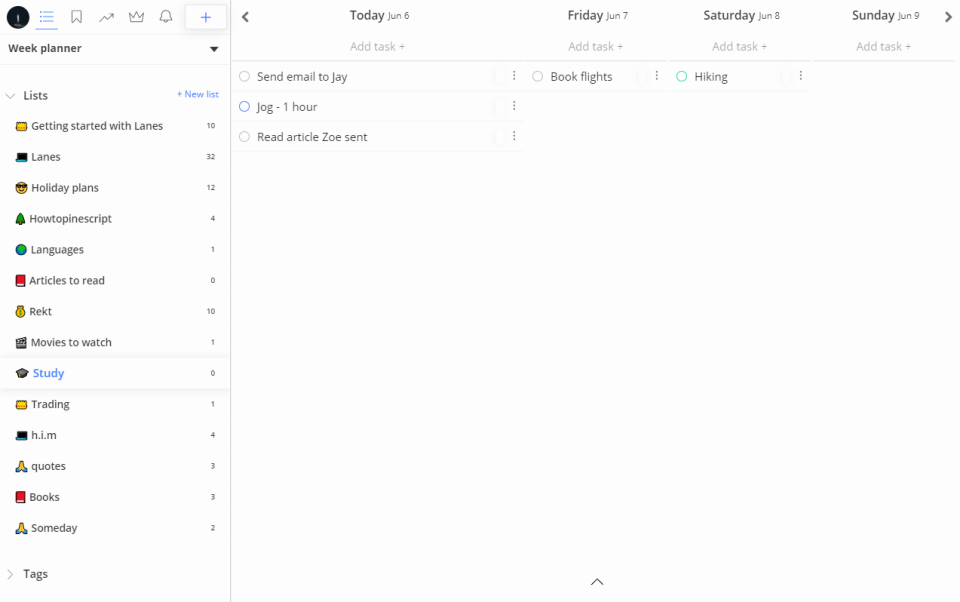Open the statistics trend chart icon
Image resolution: width=960 pixels, height=602 pixels.
107,17
